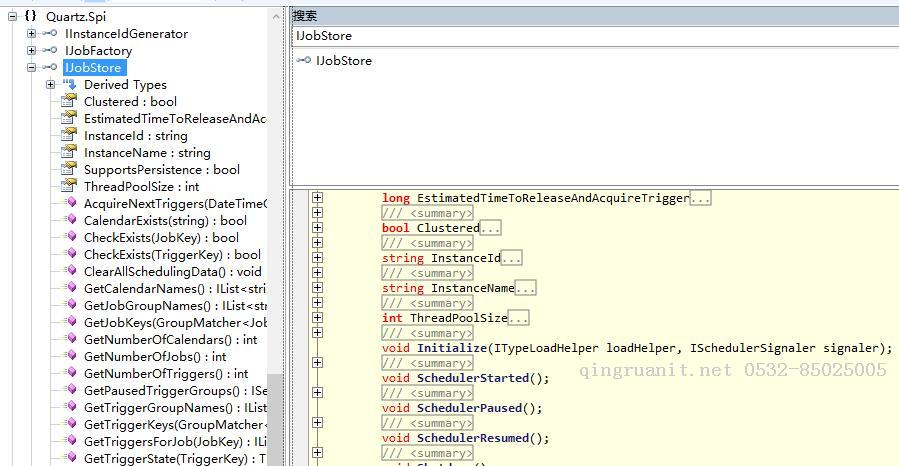Select Derived Types tree item
The width and height of the screenshot is (899, 466).
125,85
